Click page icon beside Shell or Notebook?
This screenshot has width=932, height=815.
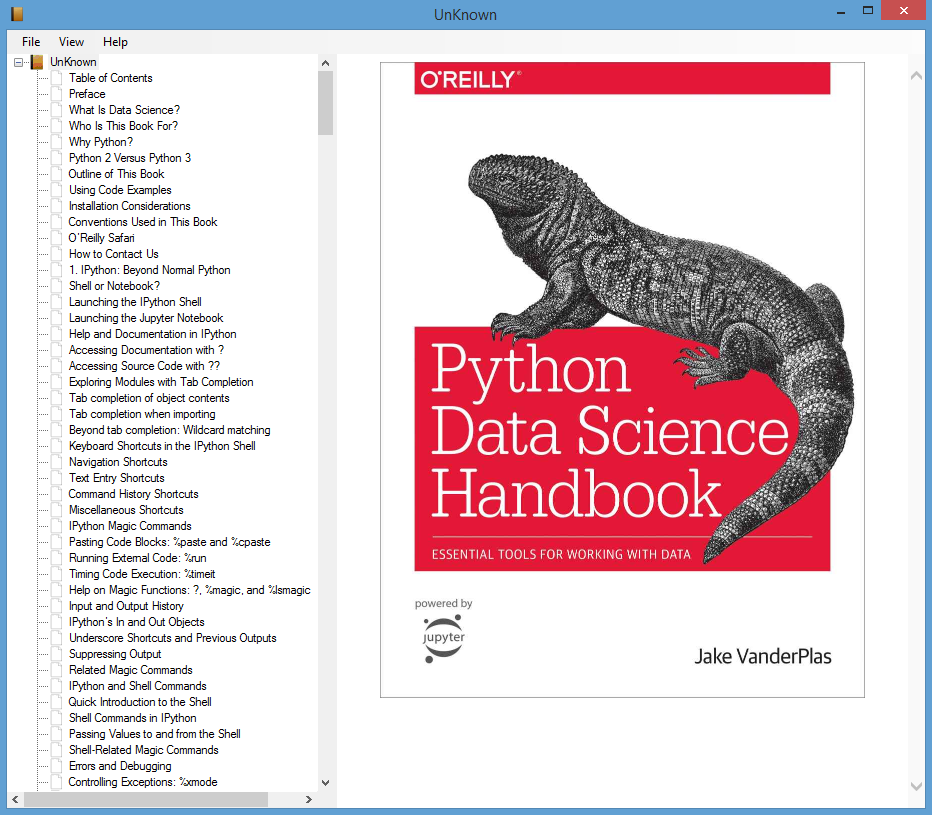[56, 286]
